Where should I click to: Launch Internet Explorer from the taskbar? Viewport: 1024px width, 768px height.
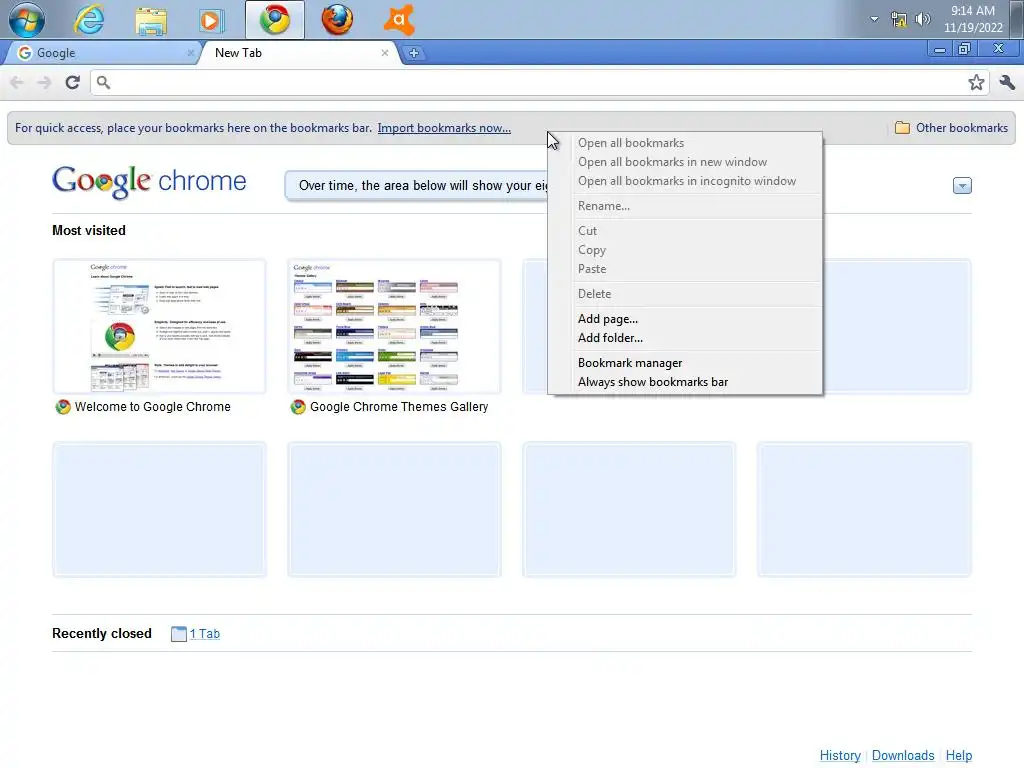coord(89,19)
